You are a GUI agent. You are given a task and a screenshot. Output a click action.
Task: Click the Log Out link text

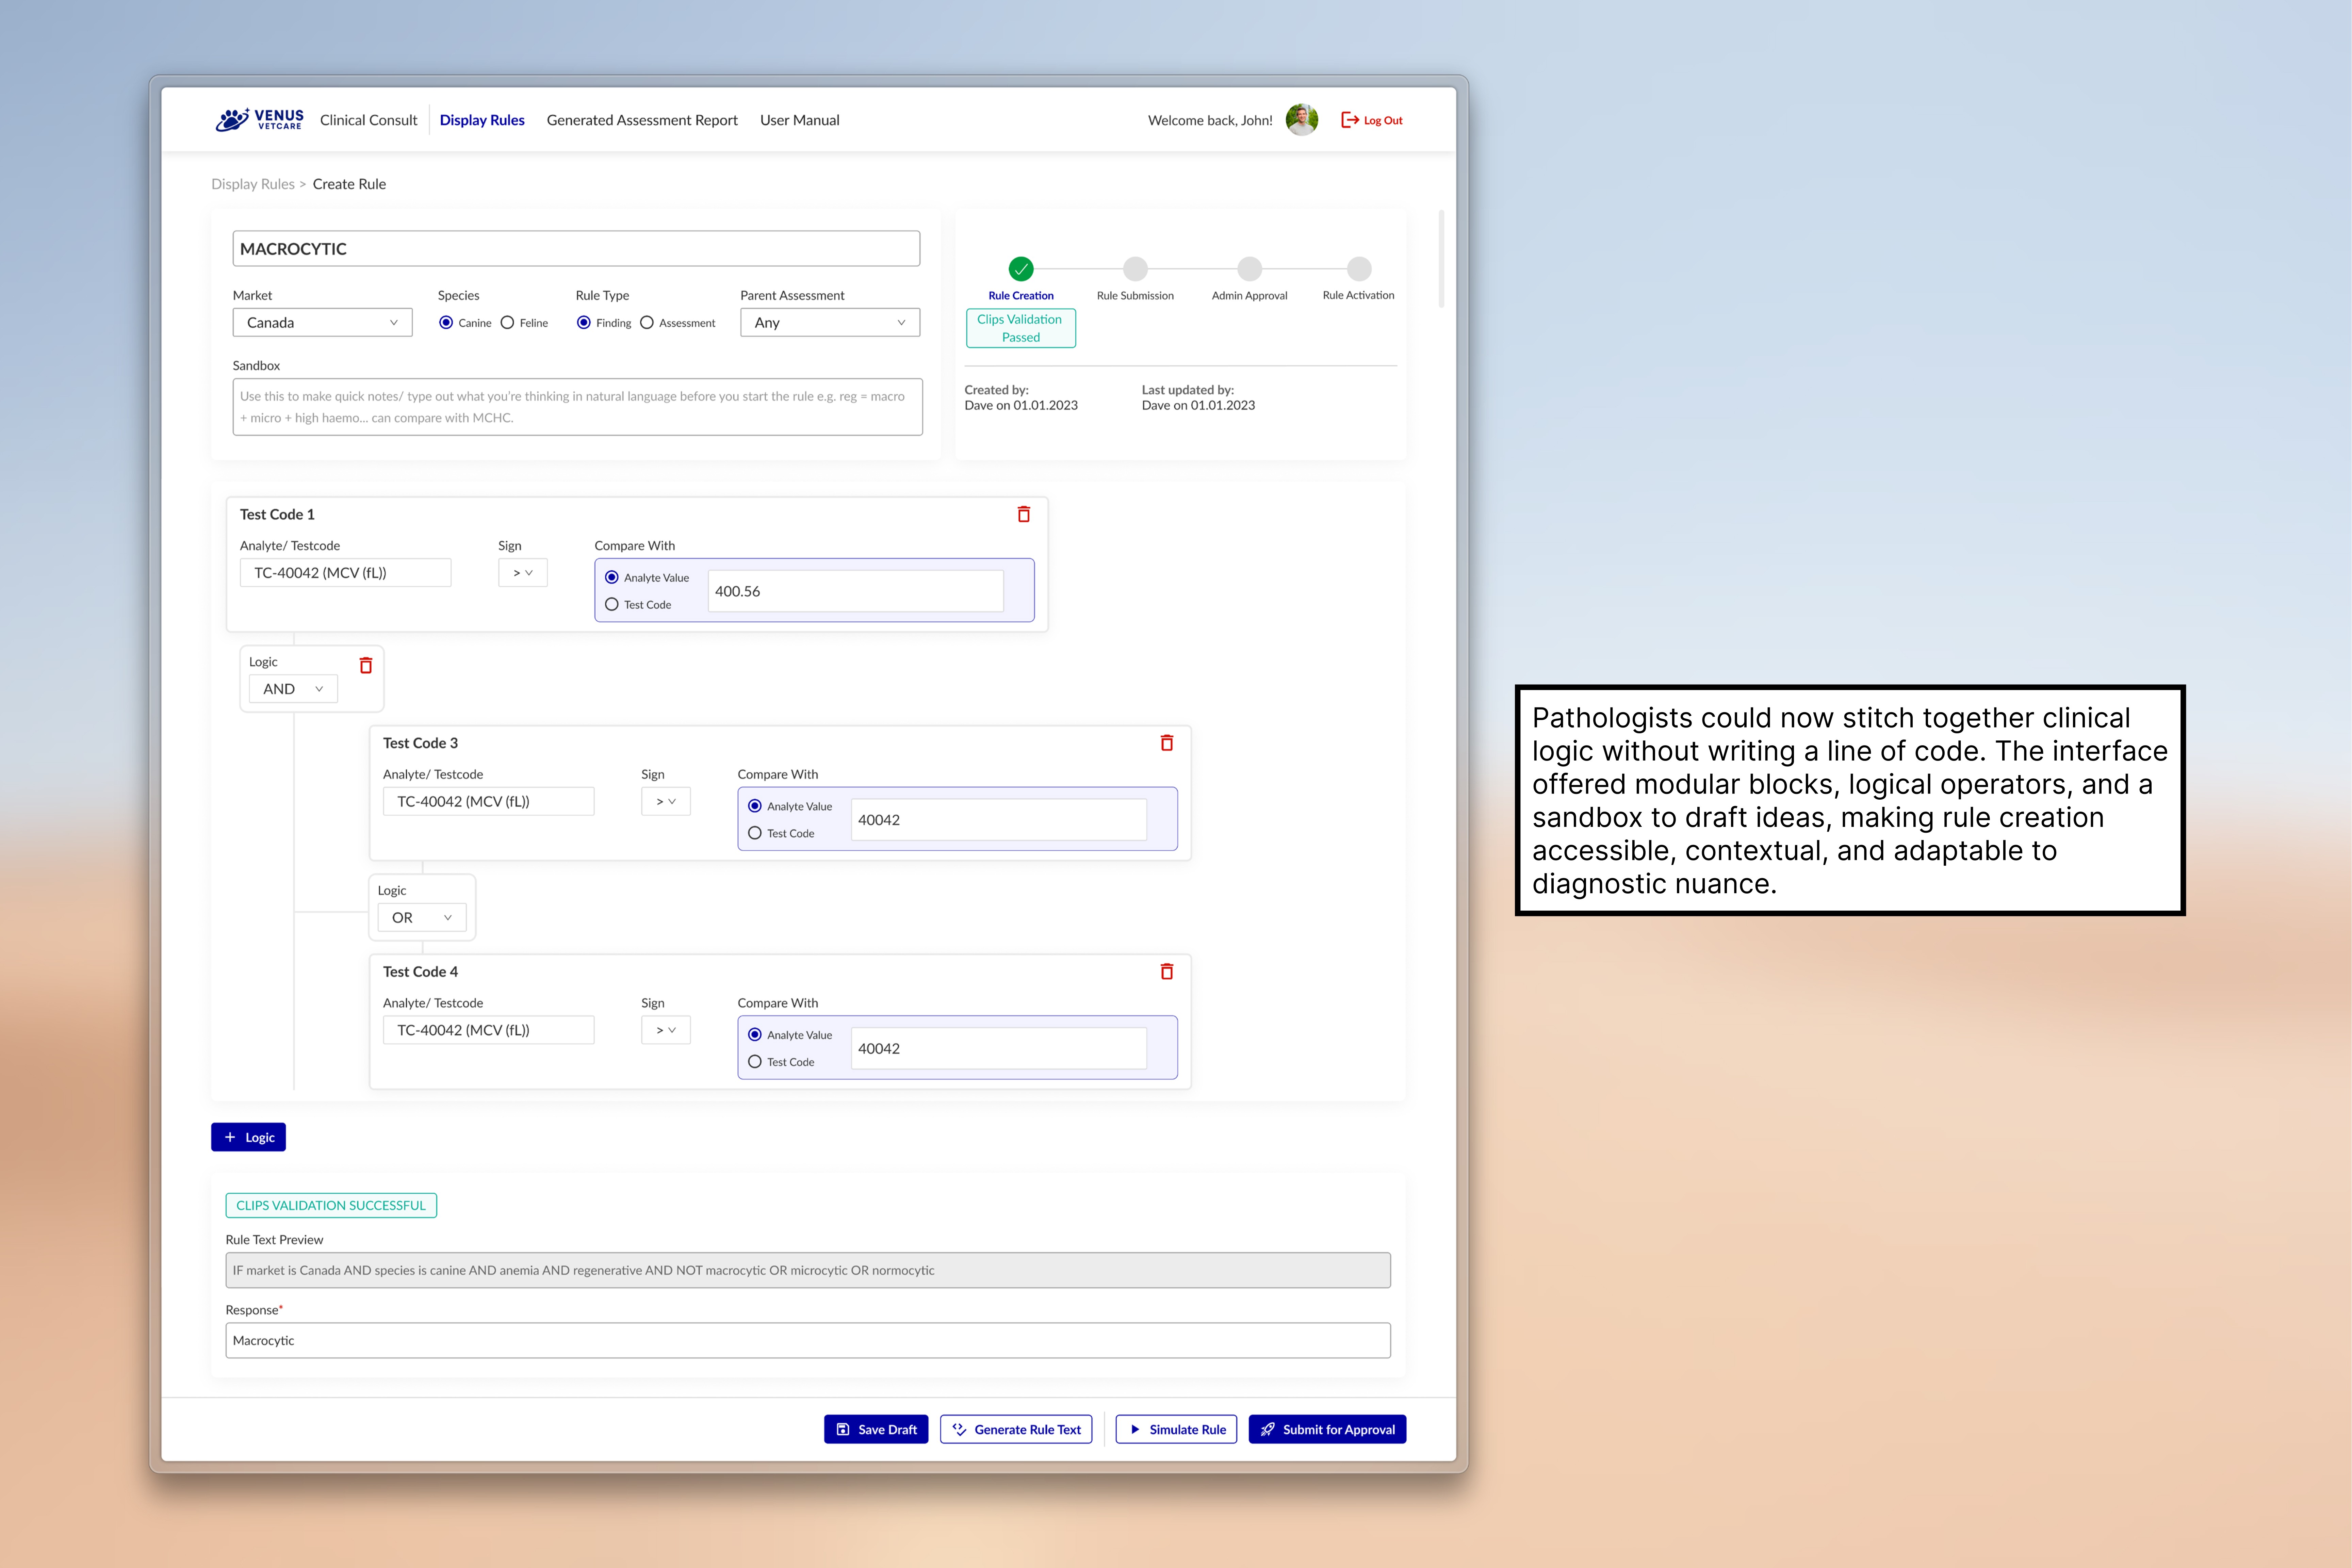[x=1383, y=121]
